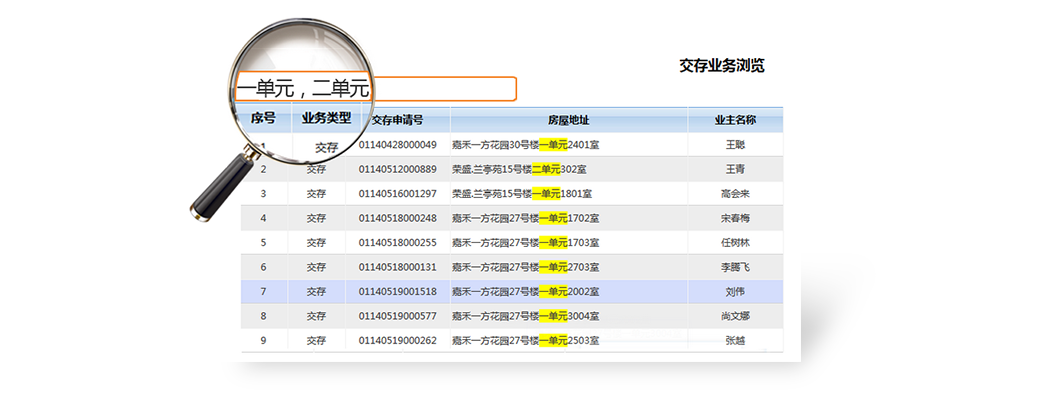Image resolution: width=1050 pixels, height=400 pixels.
Task: Click application number 01140518000255
Action: click(397, 242)
